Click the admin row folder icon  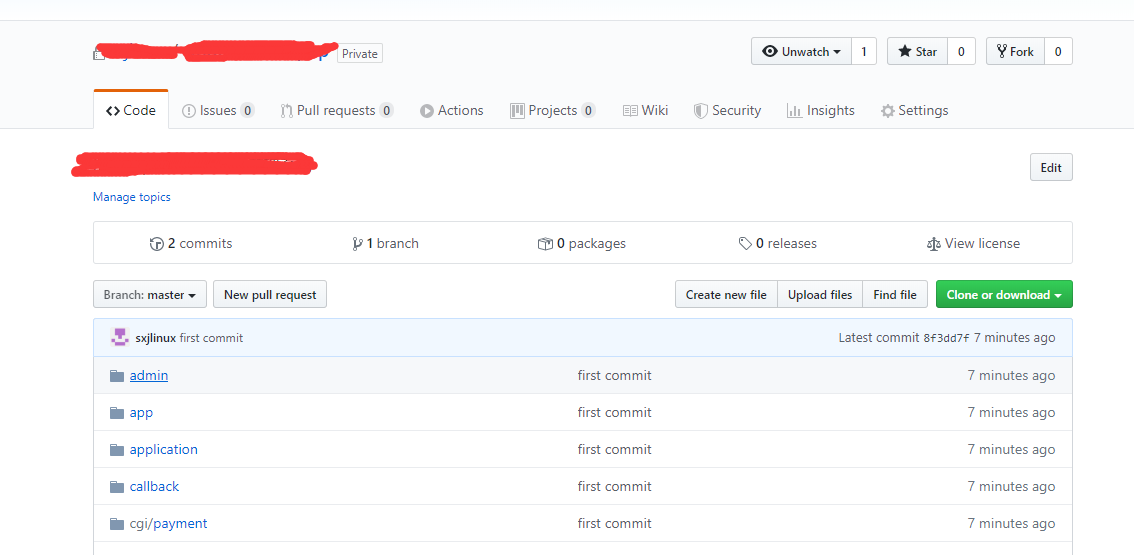click(x=117, y=376)
